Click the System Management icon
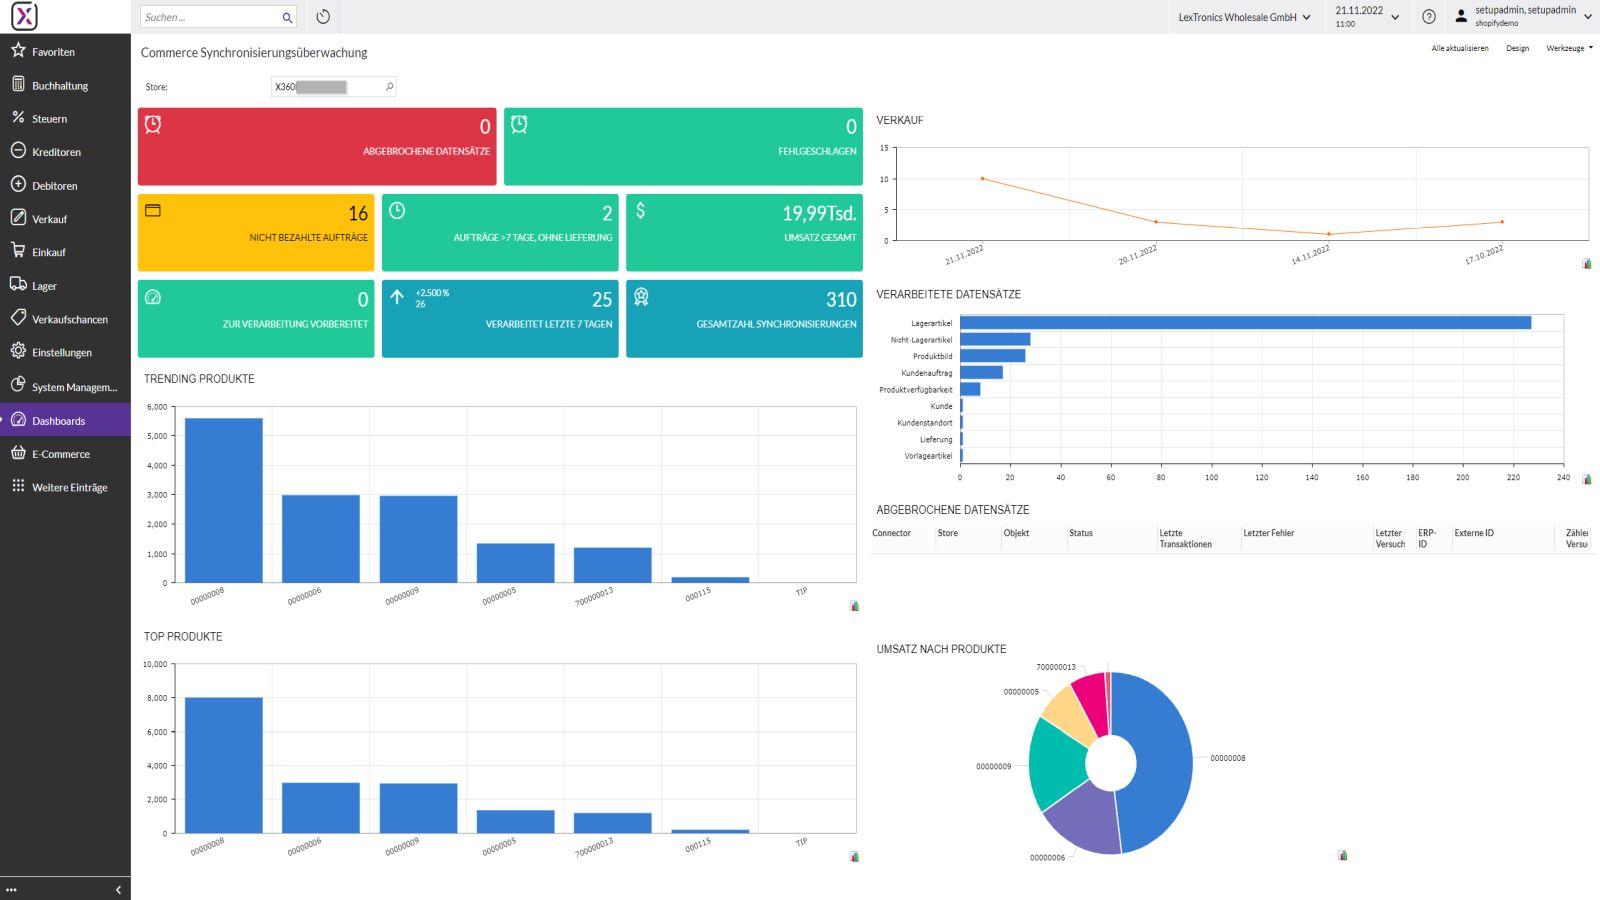The height and width of the screenshot is (900, 1600). (x=17, y=387)
